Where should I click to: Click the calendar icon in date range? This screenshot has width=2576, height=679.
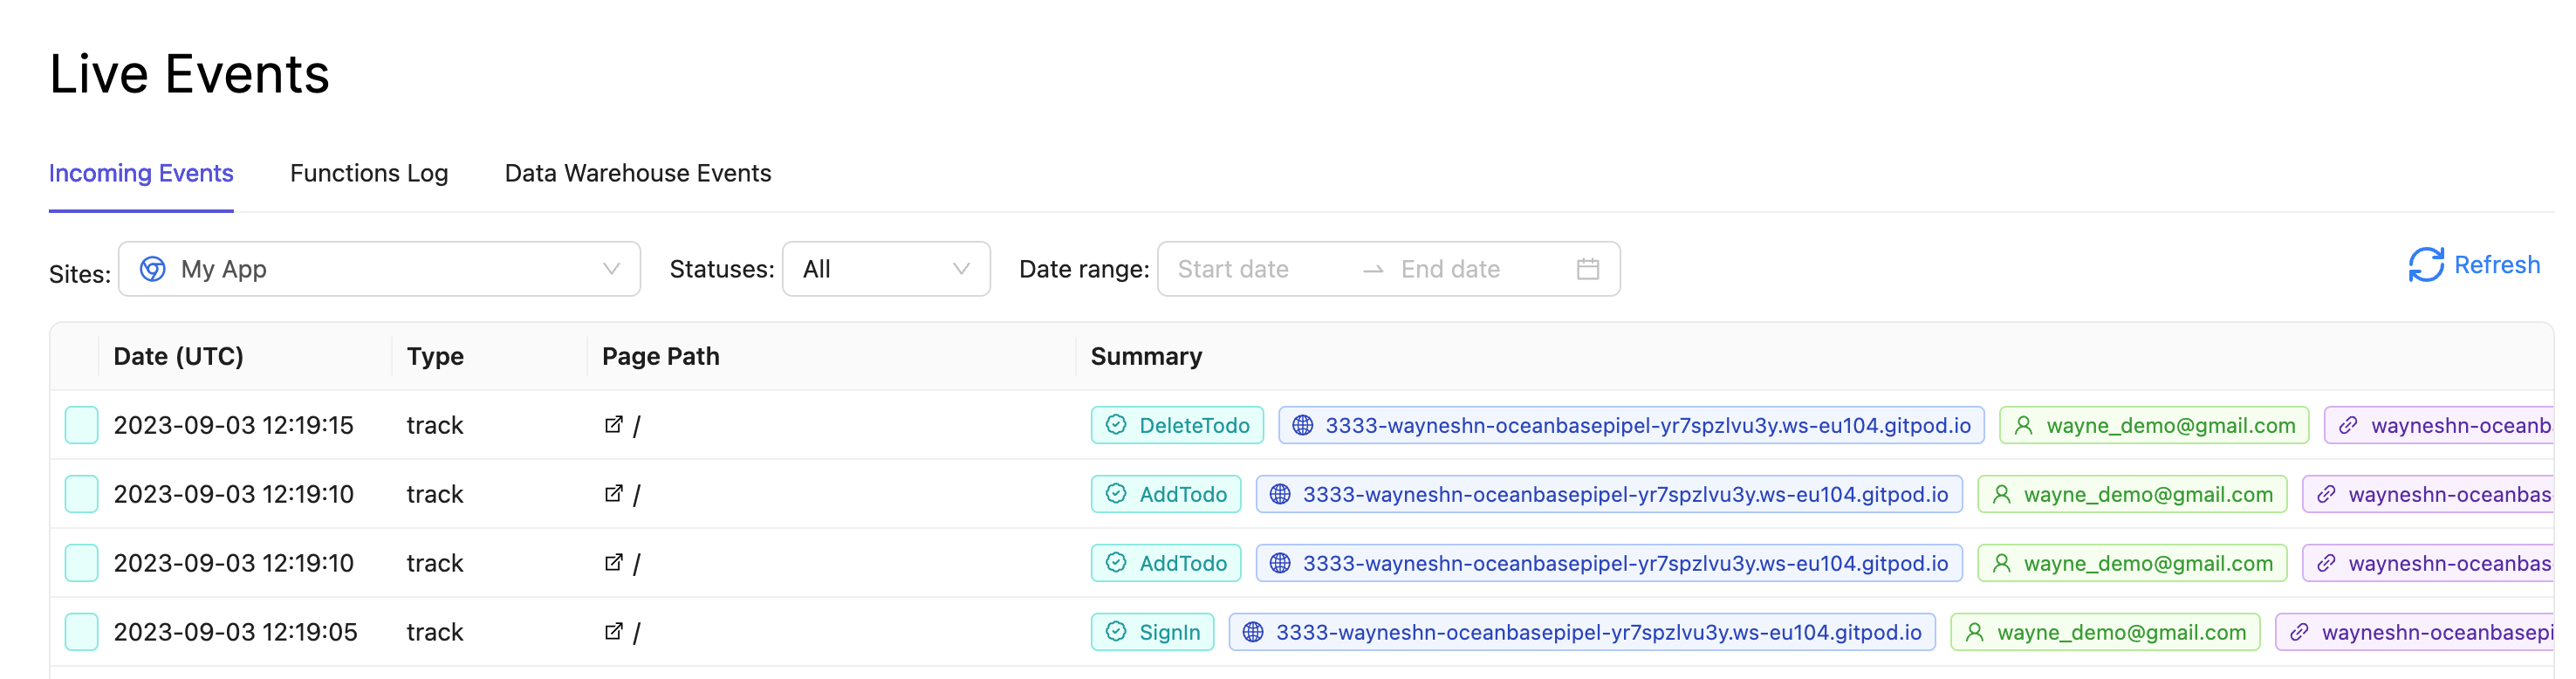coord(1587,269)
